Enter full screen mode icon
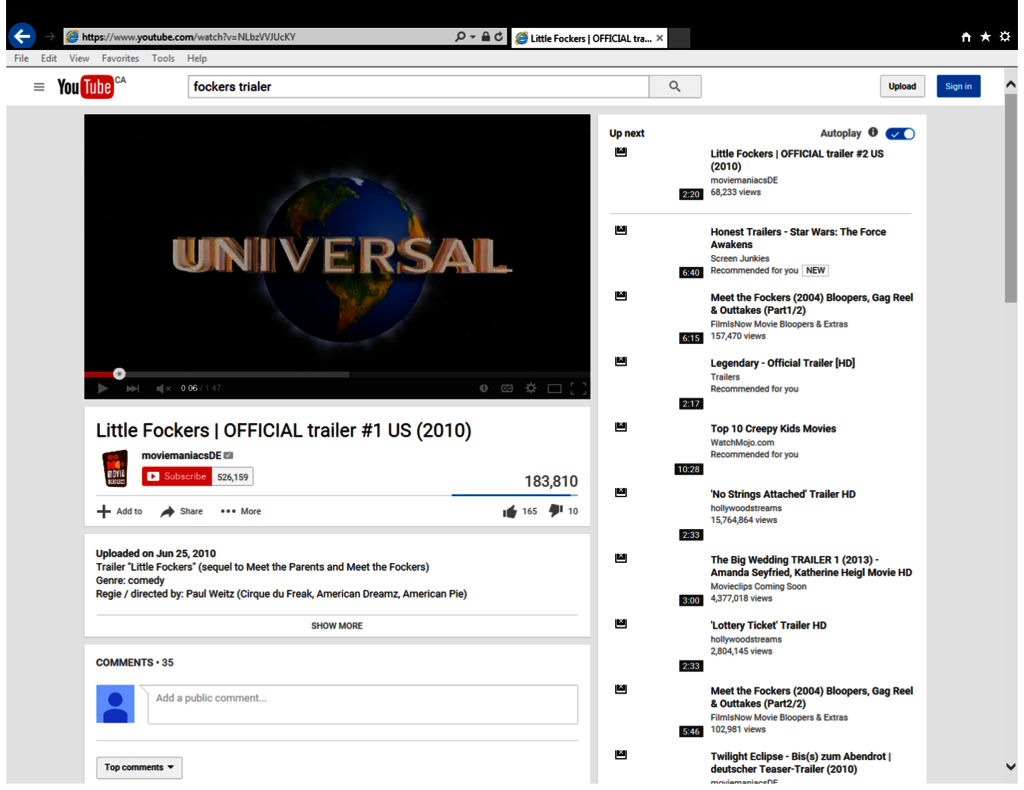This screenshot has height=790, width=1024. tap(578, 388)
